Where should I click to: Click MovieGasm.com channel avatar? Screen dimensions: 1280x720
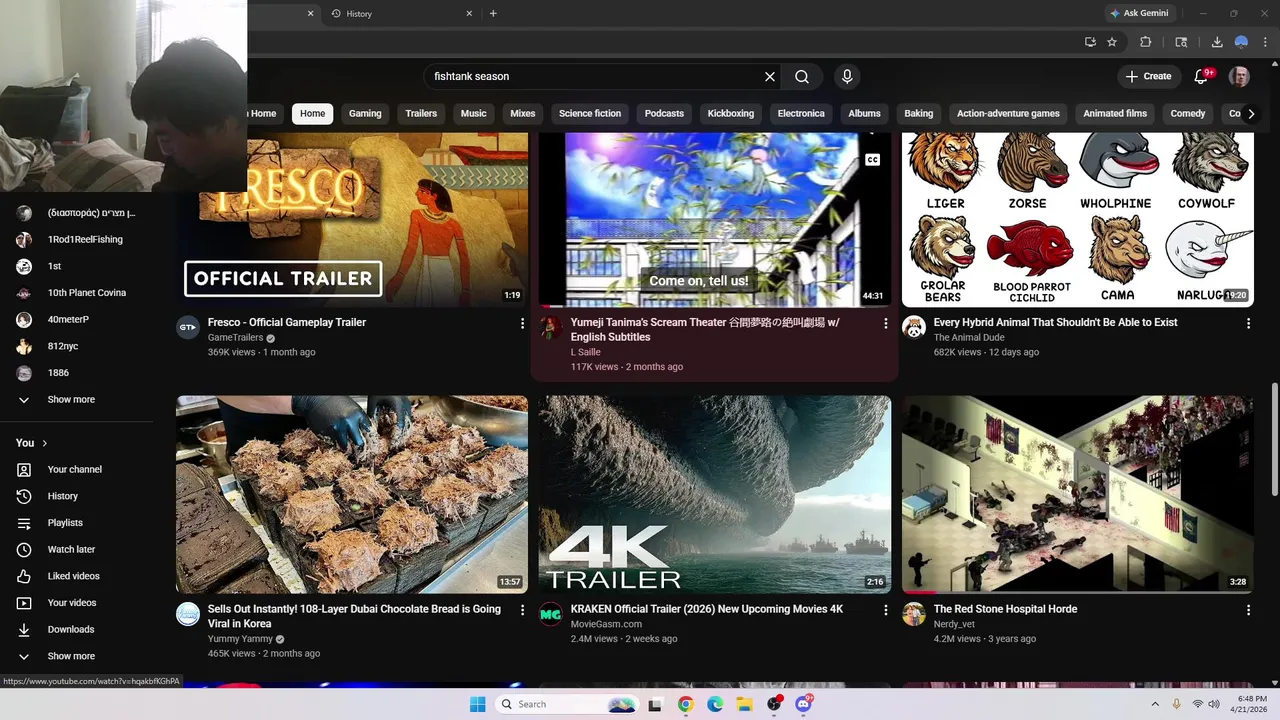pos(551,614)
